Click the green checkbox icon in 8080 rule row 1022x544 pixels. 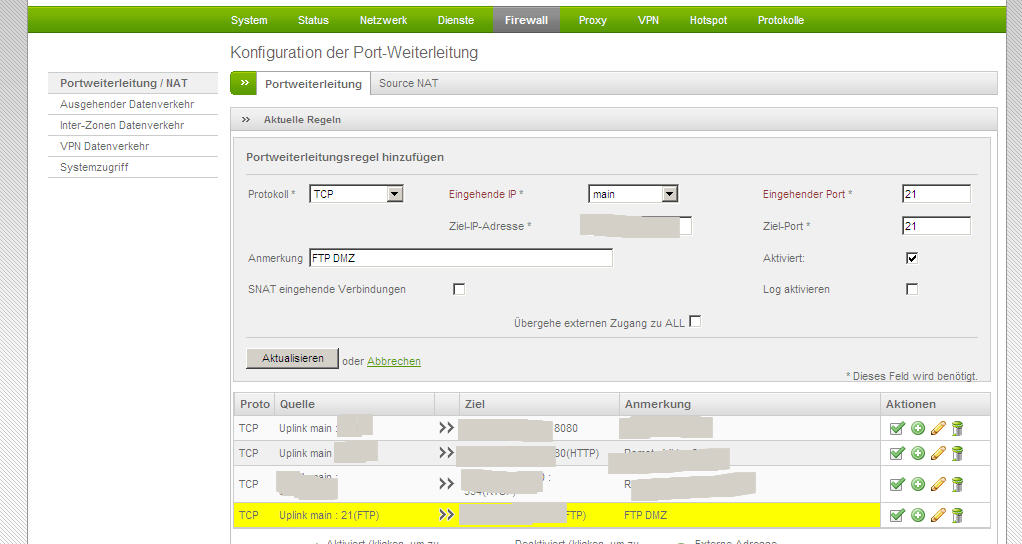pos(897,428)
